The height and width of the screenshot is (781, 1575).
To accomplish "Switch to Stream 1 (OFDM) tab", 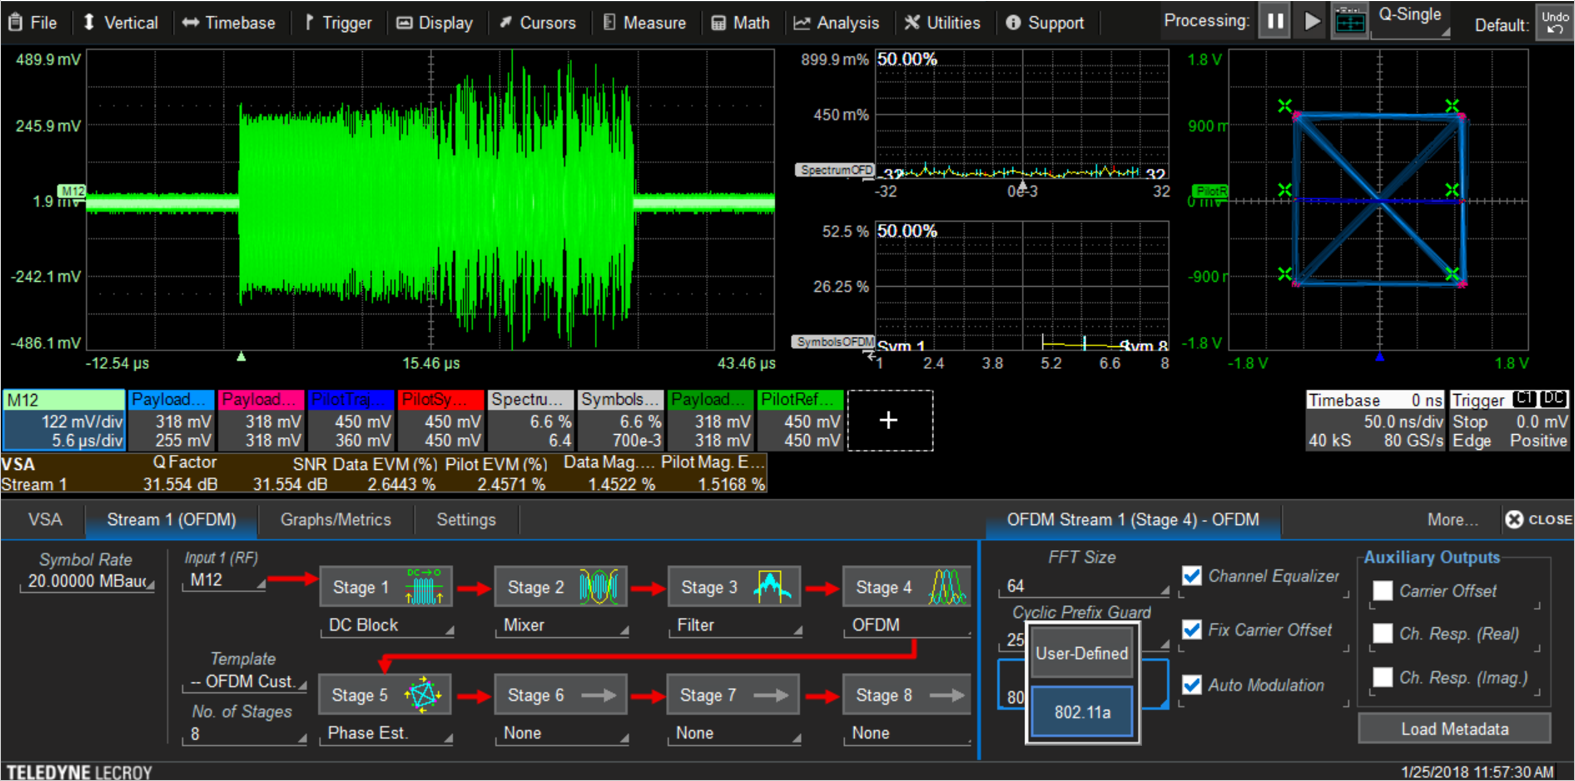I will point(171,520).
